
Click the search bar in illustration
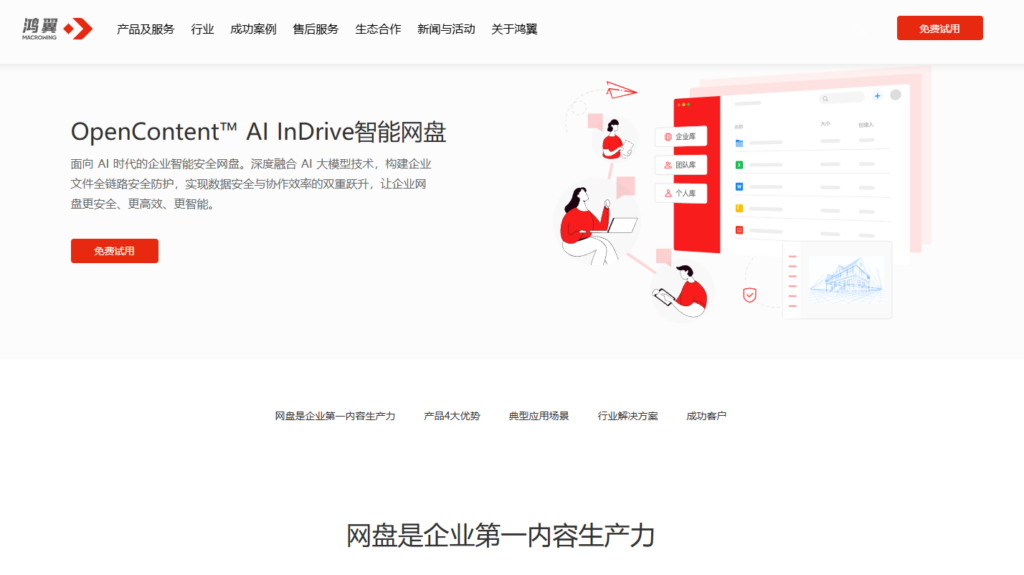click(841, 98)
